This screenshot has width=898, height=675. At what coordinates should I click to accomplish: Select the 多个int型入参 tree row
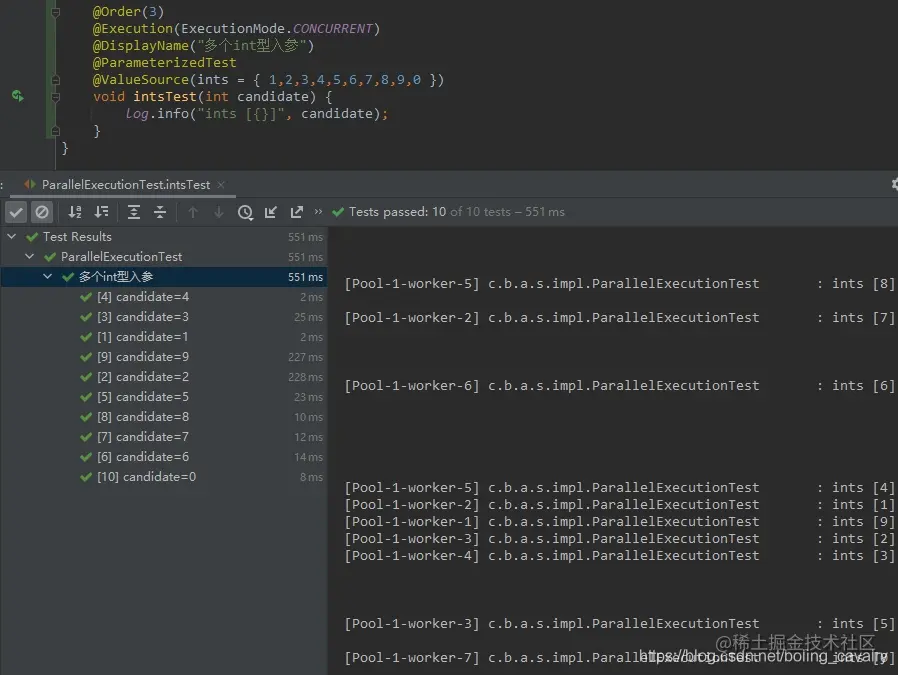pos(164,277)
